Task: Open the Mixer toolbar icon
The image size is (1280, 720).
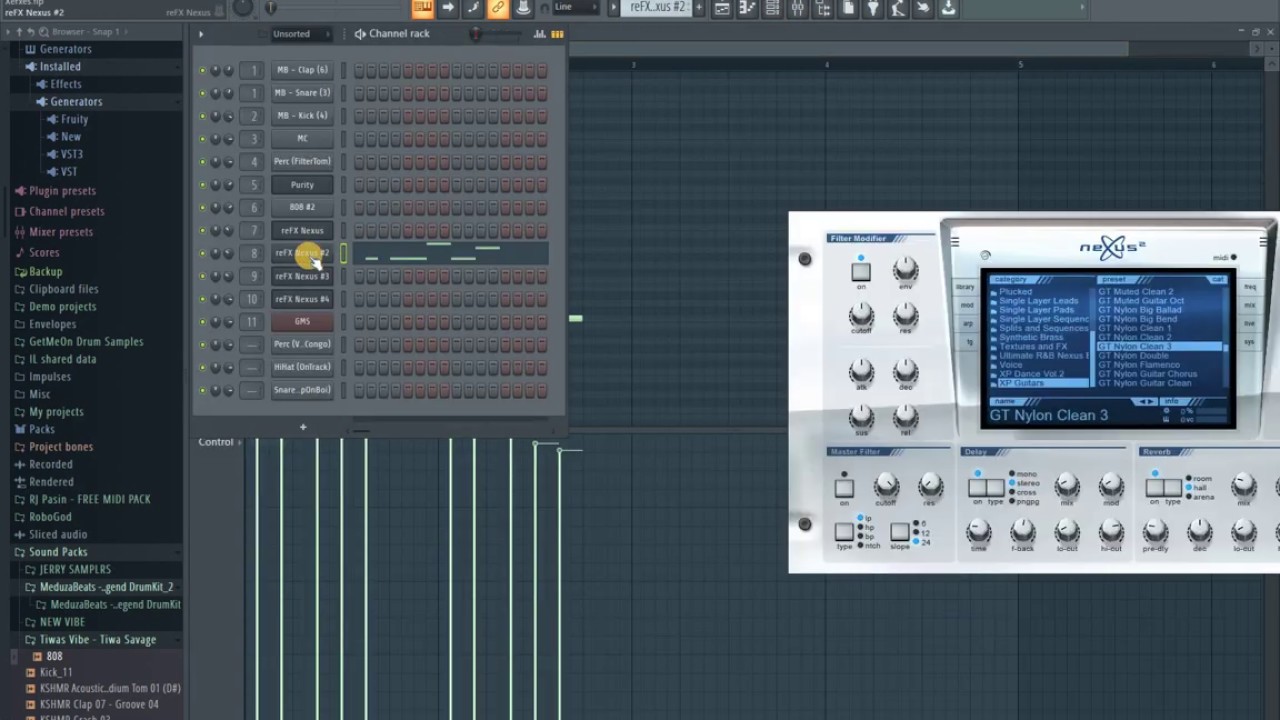Action: (797, 8)
